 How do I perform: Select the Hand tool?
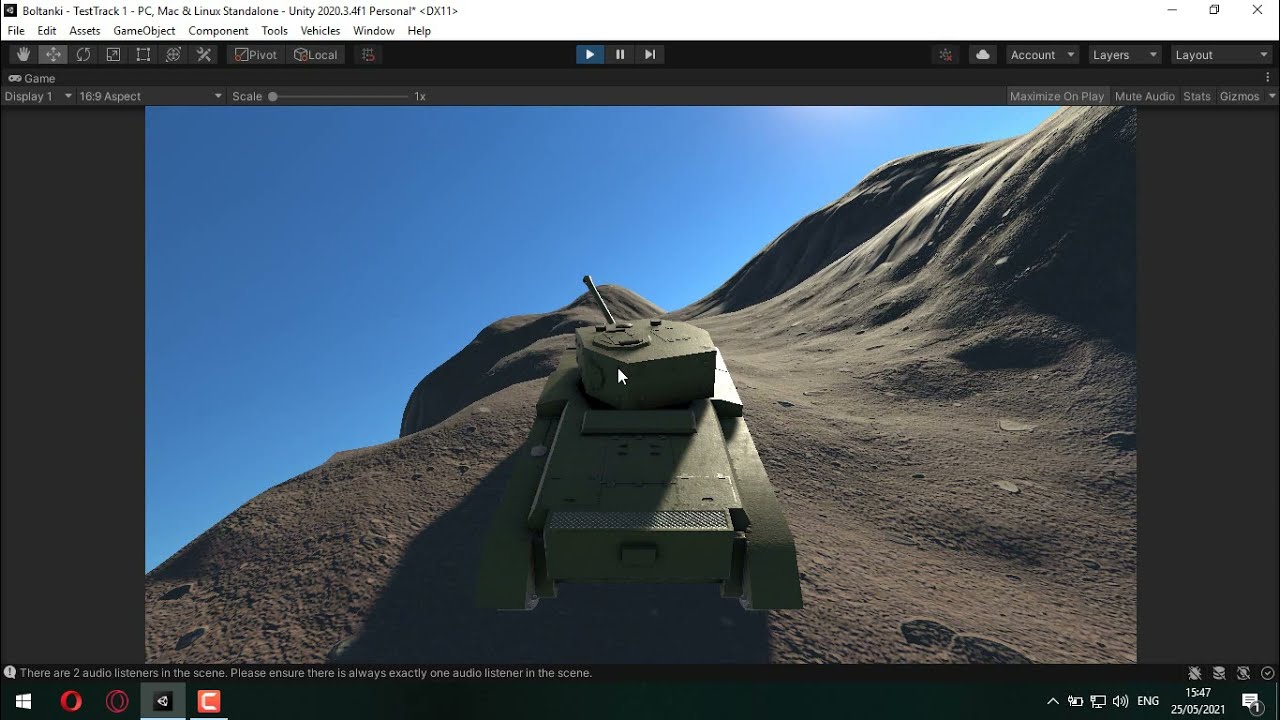[24, 55]
